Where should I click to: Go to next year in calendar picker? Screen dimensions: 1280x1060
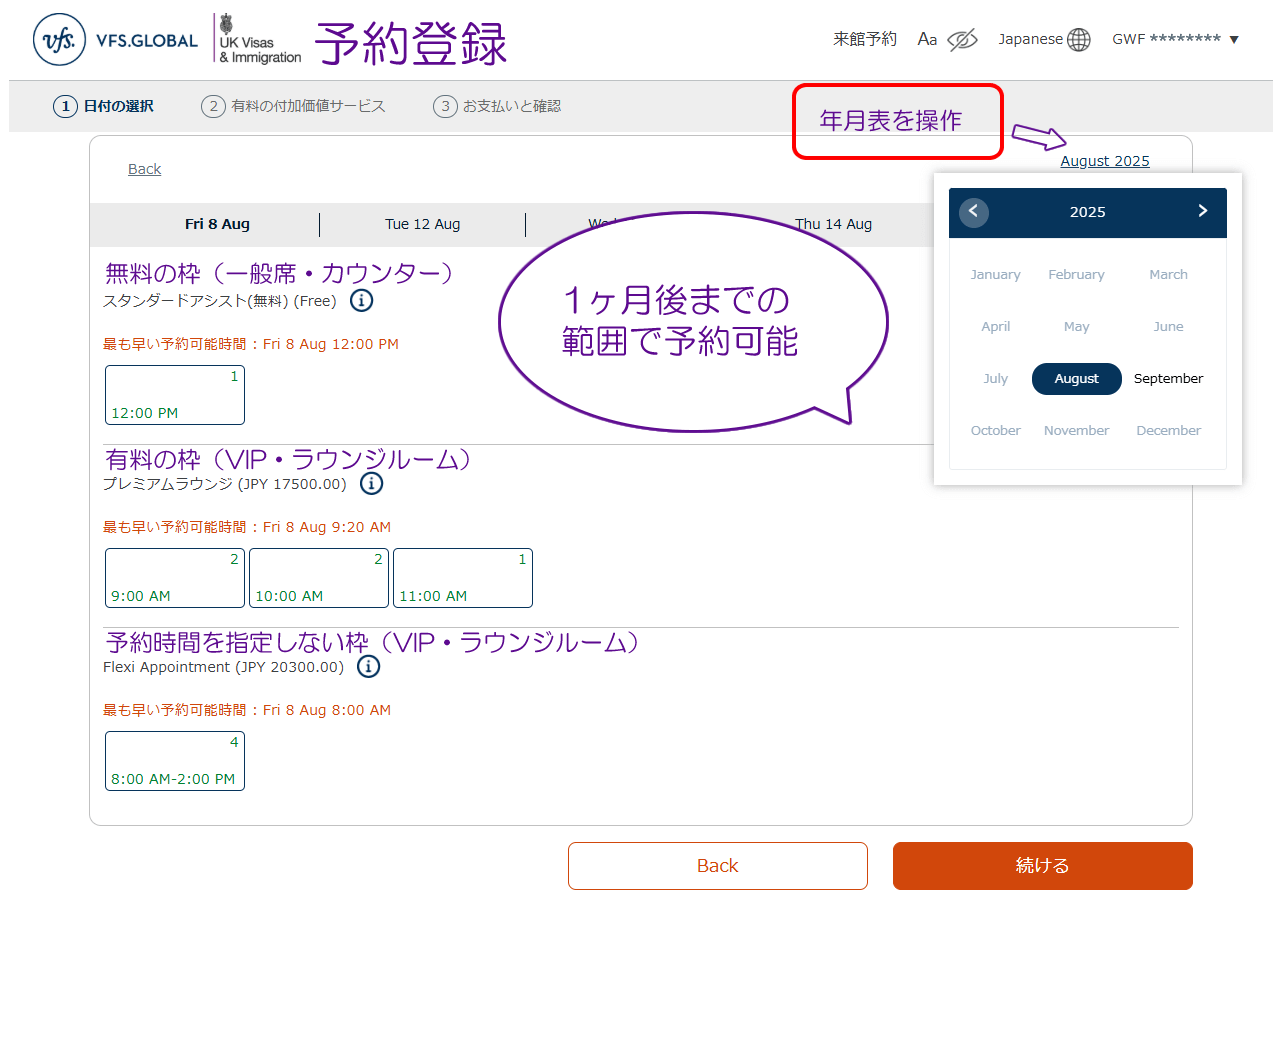point(1202,211)
